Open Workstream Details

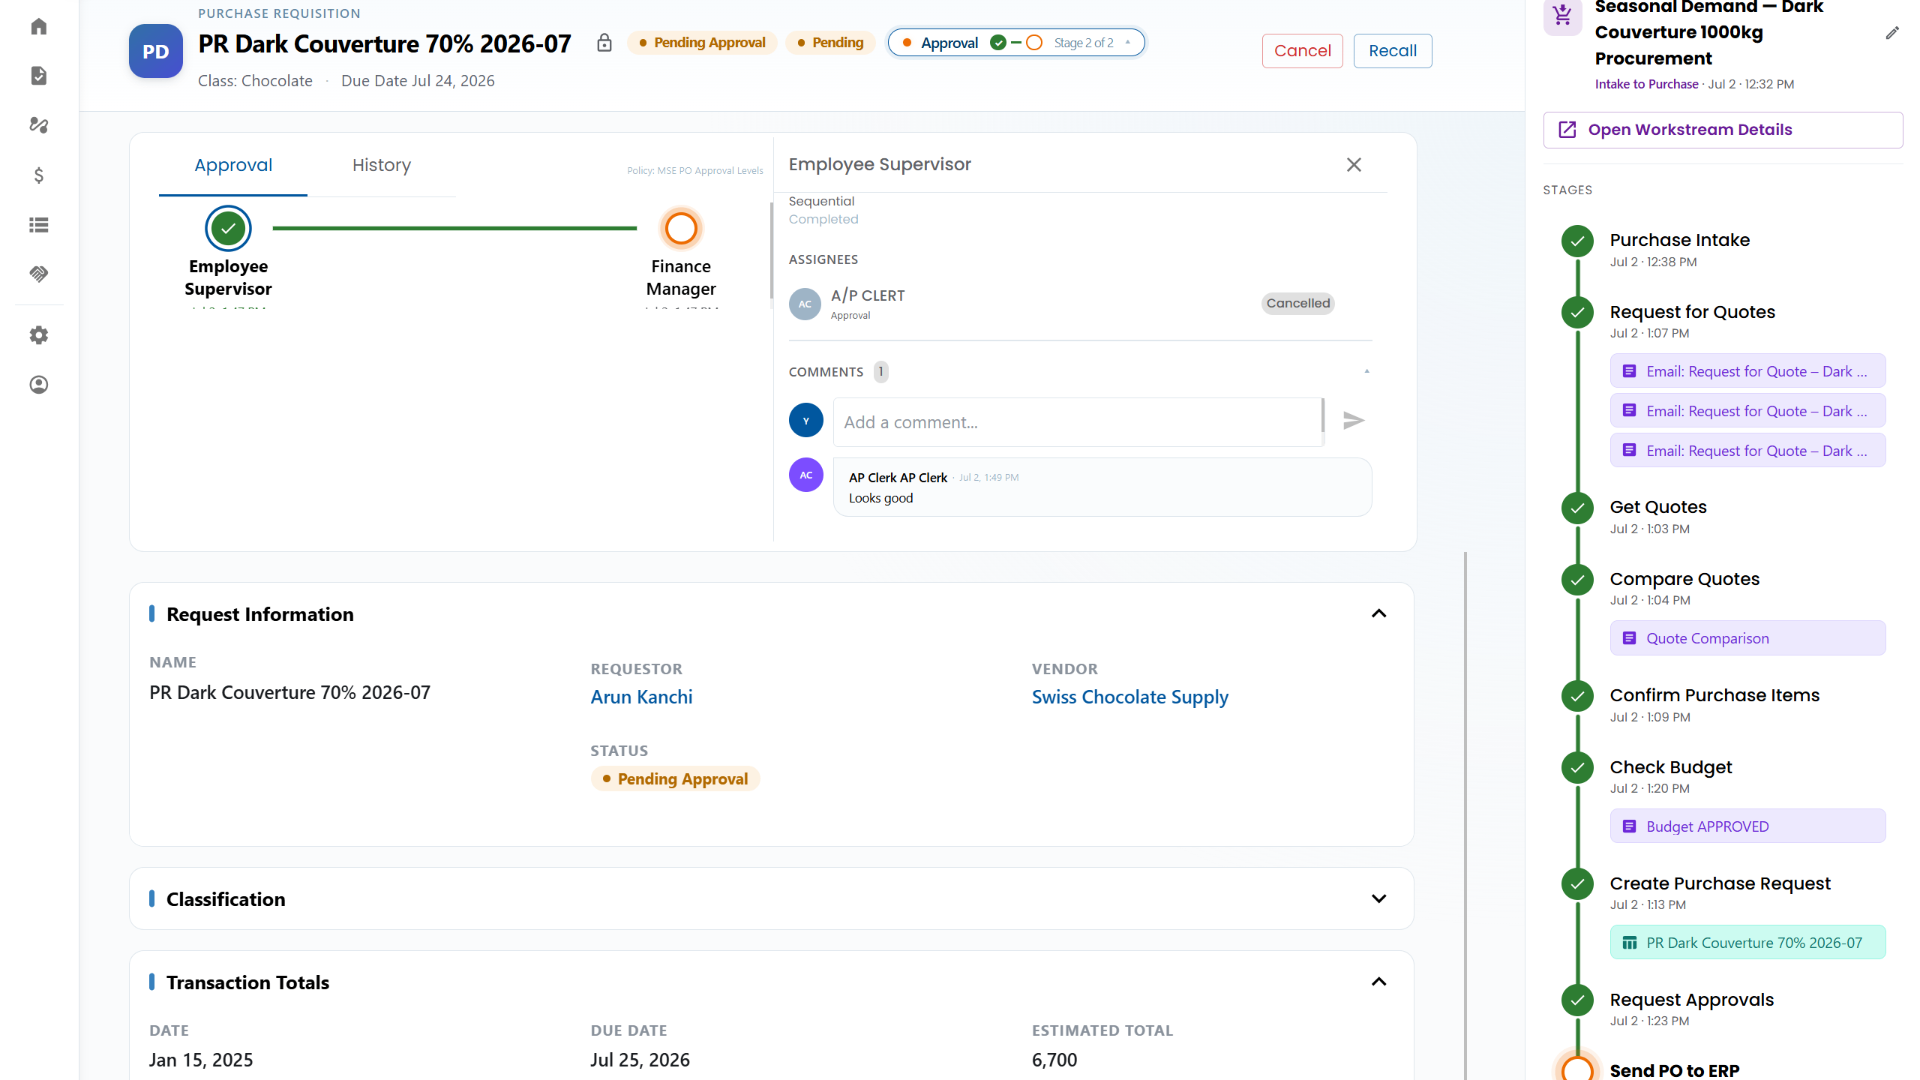click(1722, 130)
